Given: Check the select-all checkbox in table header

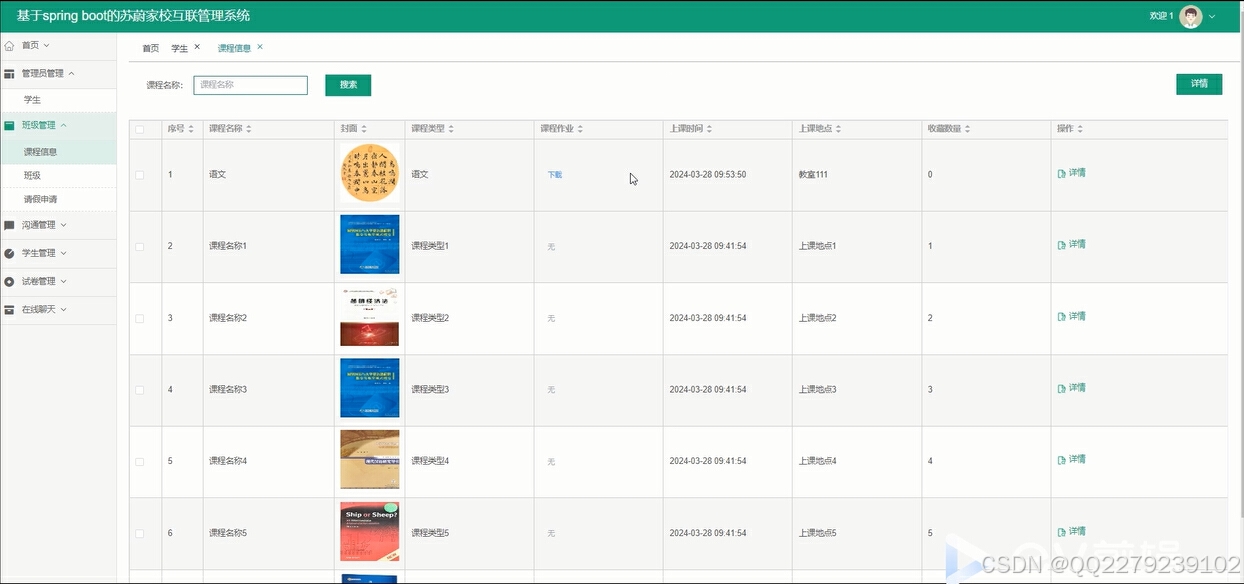Looking at the screenshot, I should (138, 128).
